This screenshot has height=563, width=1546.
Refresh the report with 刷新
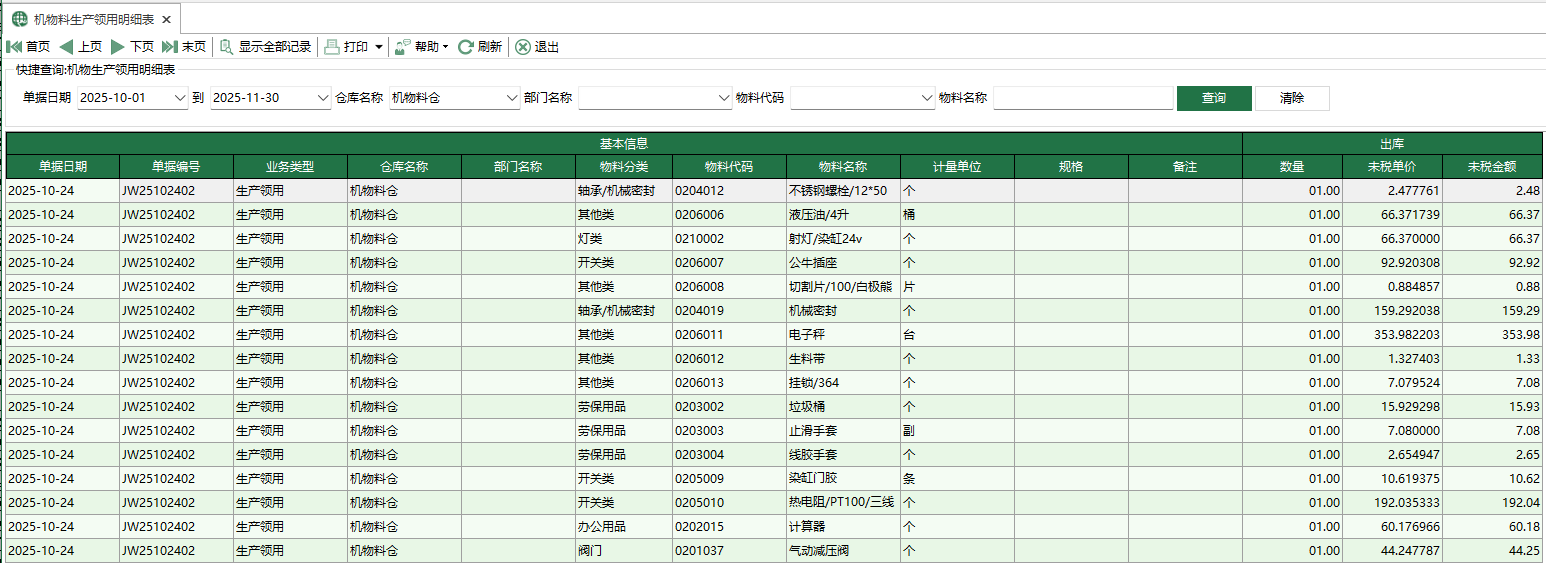480,47
